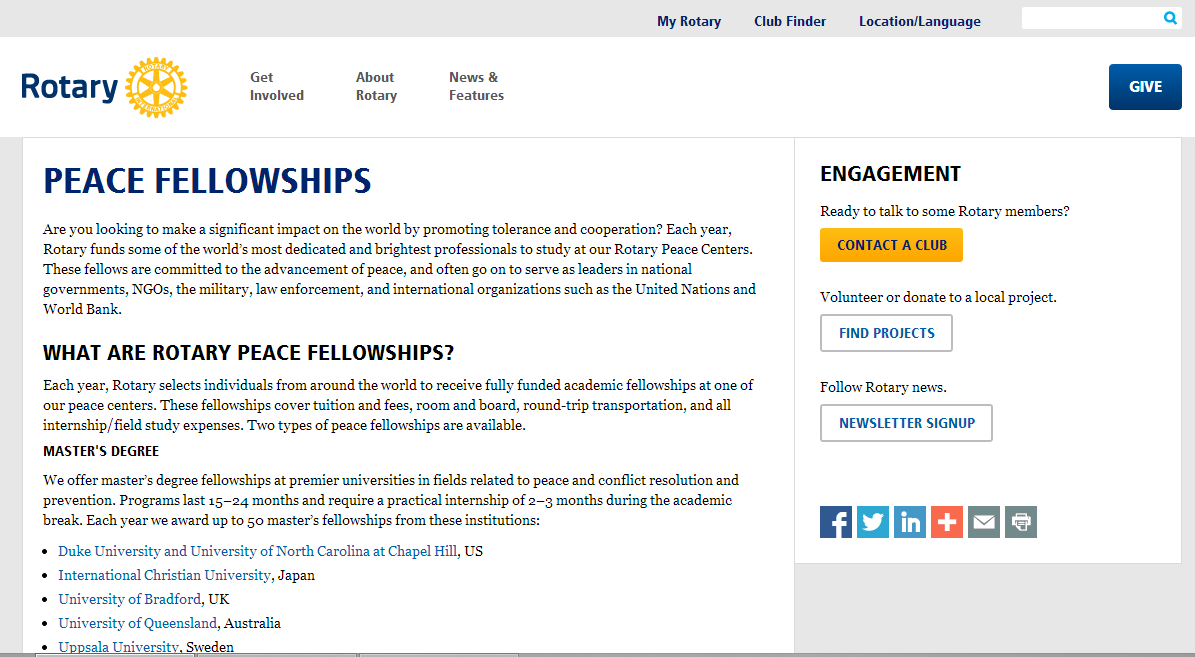1195x657 pixels.
Task: Share page on LinkedIn
Action: click(x=910, y=522)
